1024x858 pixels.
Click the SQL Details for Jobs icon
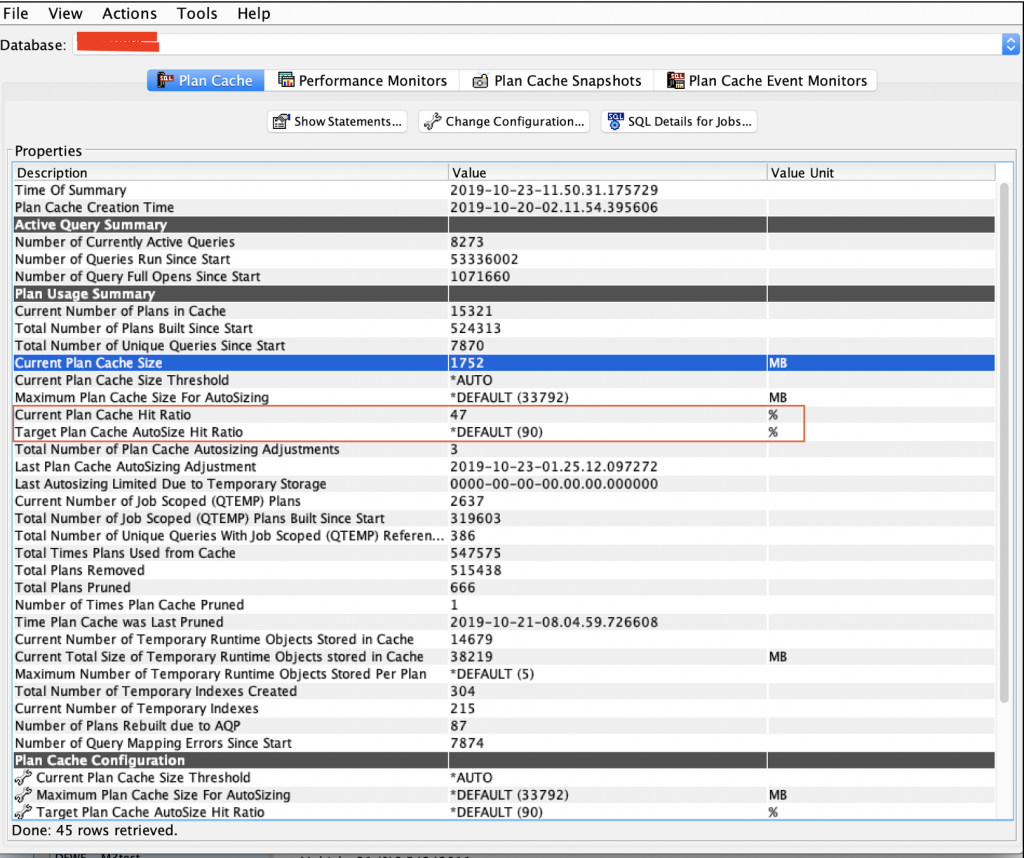coord(614,122)
